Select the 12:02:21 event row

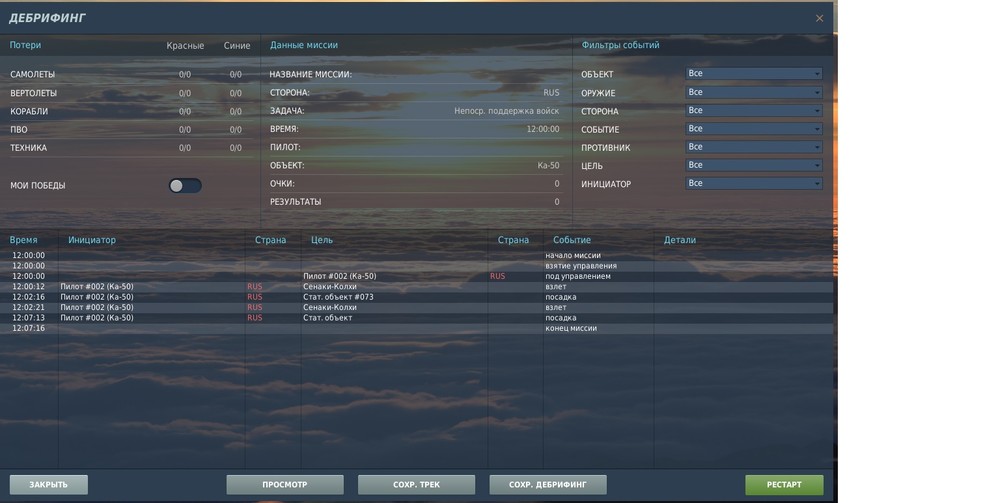(416, 307)
